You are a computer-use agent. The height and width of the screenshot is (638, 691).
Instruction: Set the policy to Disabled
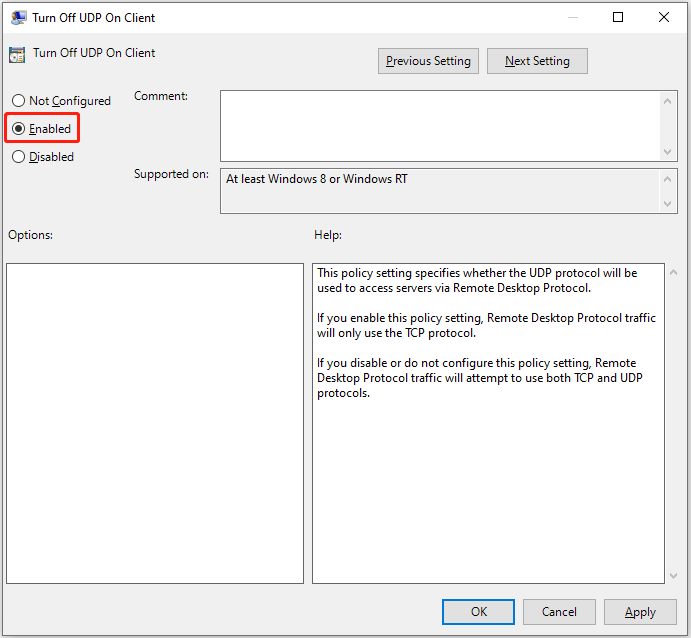click(18, 157)
